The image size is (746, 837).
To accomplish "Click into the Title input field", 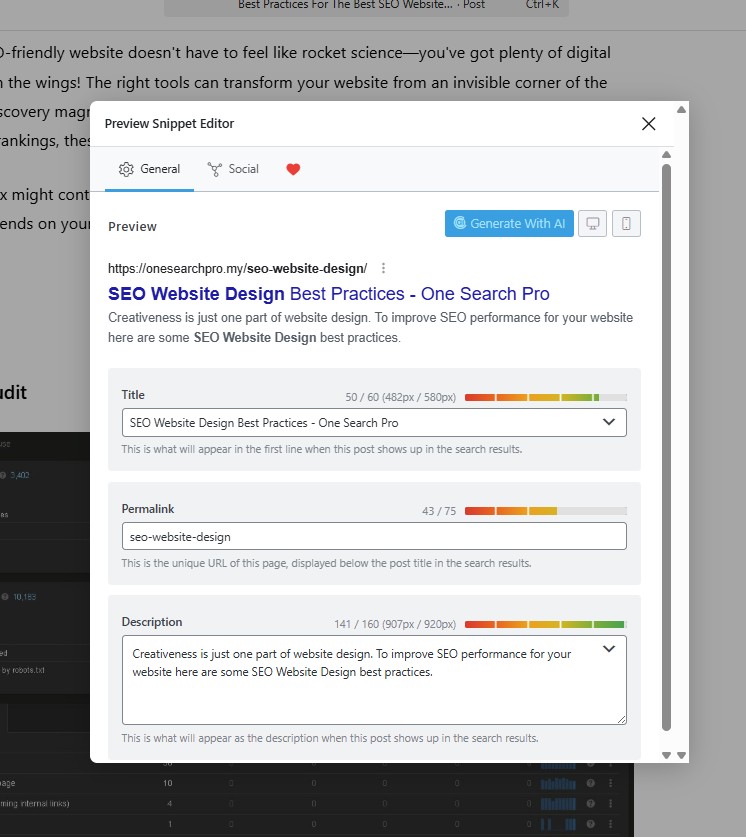I will point(374,423).
